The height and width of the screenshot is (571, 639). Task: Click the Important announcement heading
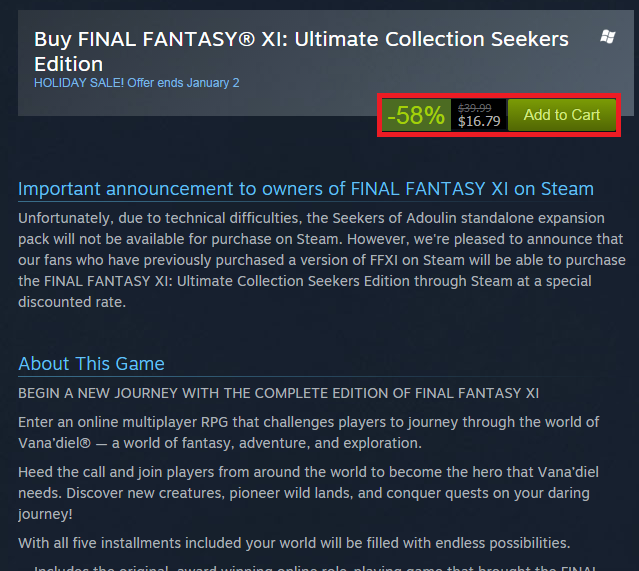point(306,189)
